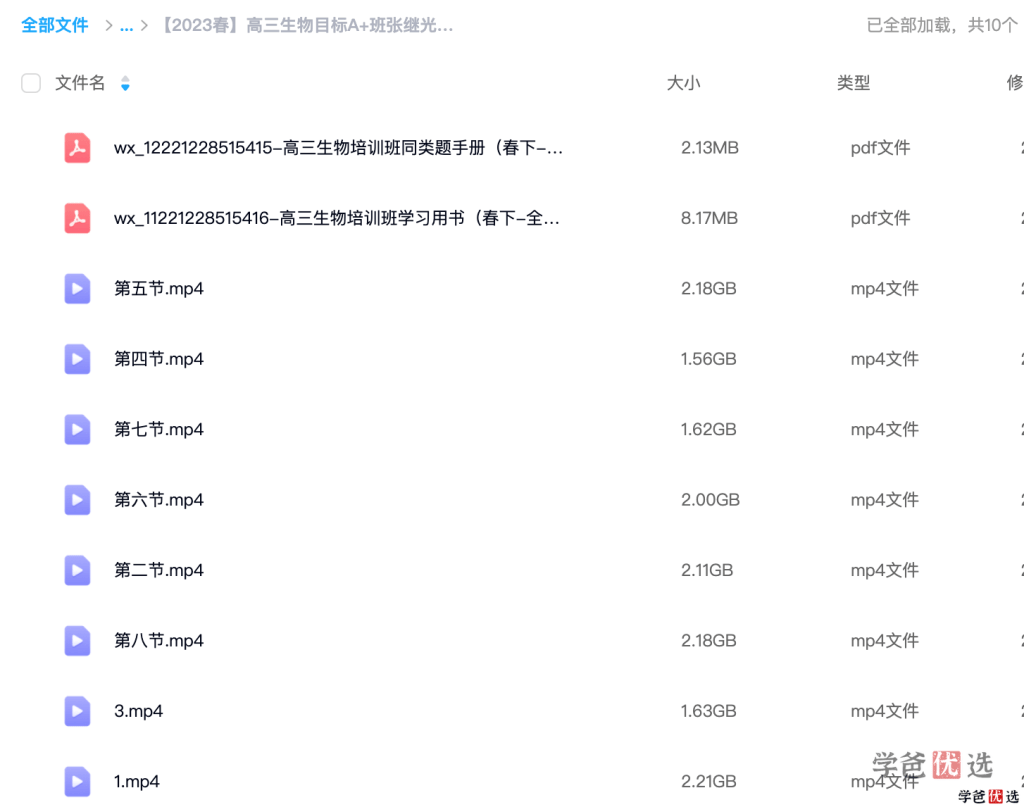The image size is (1024, 807).
Task: Click the video icon for 第七节.mp4
Action: (77, 430)
